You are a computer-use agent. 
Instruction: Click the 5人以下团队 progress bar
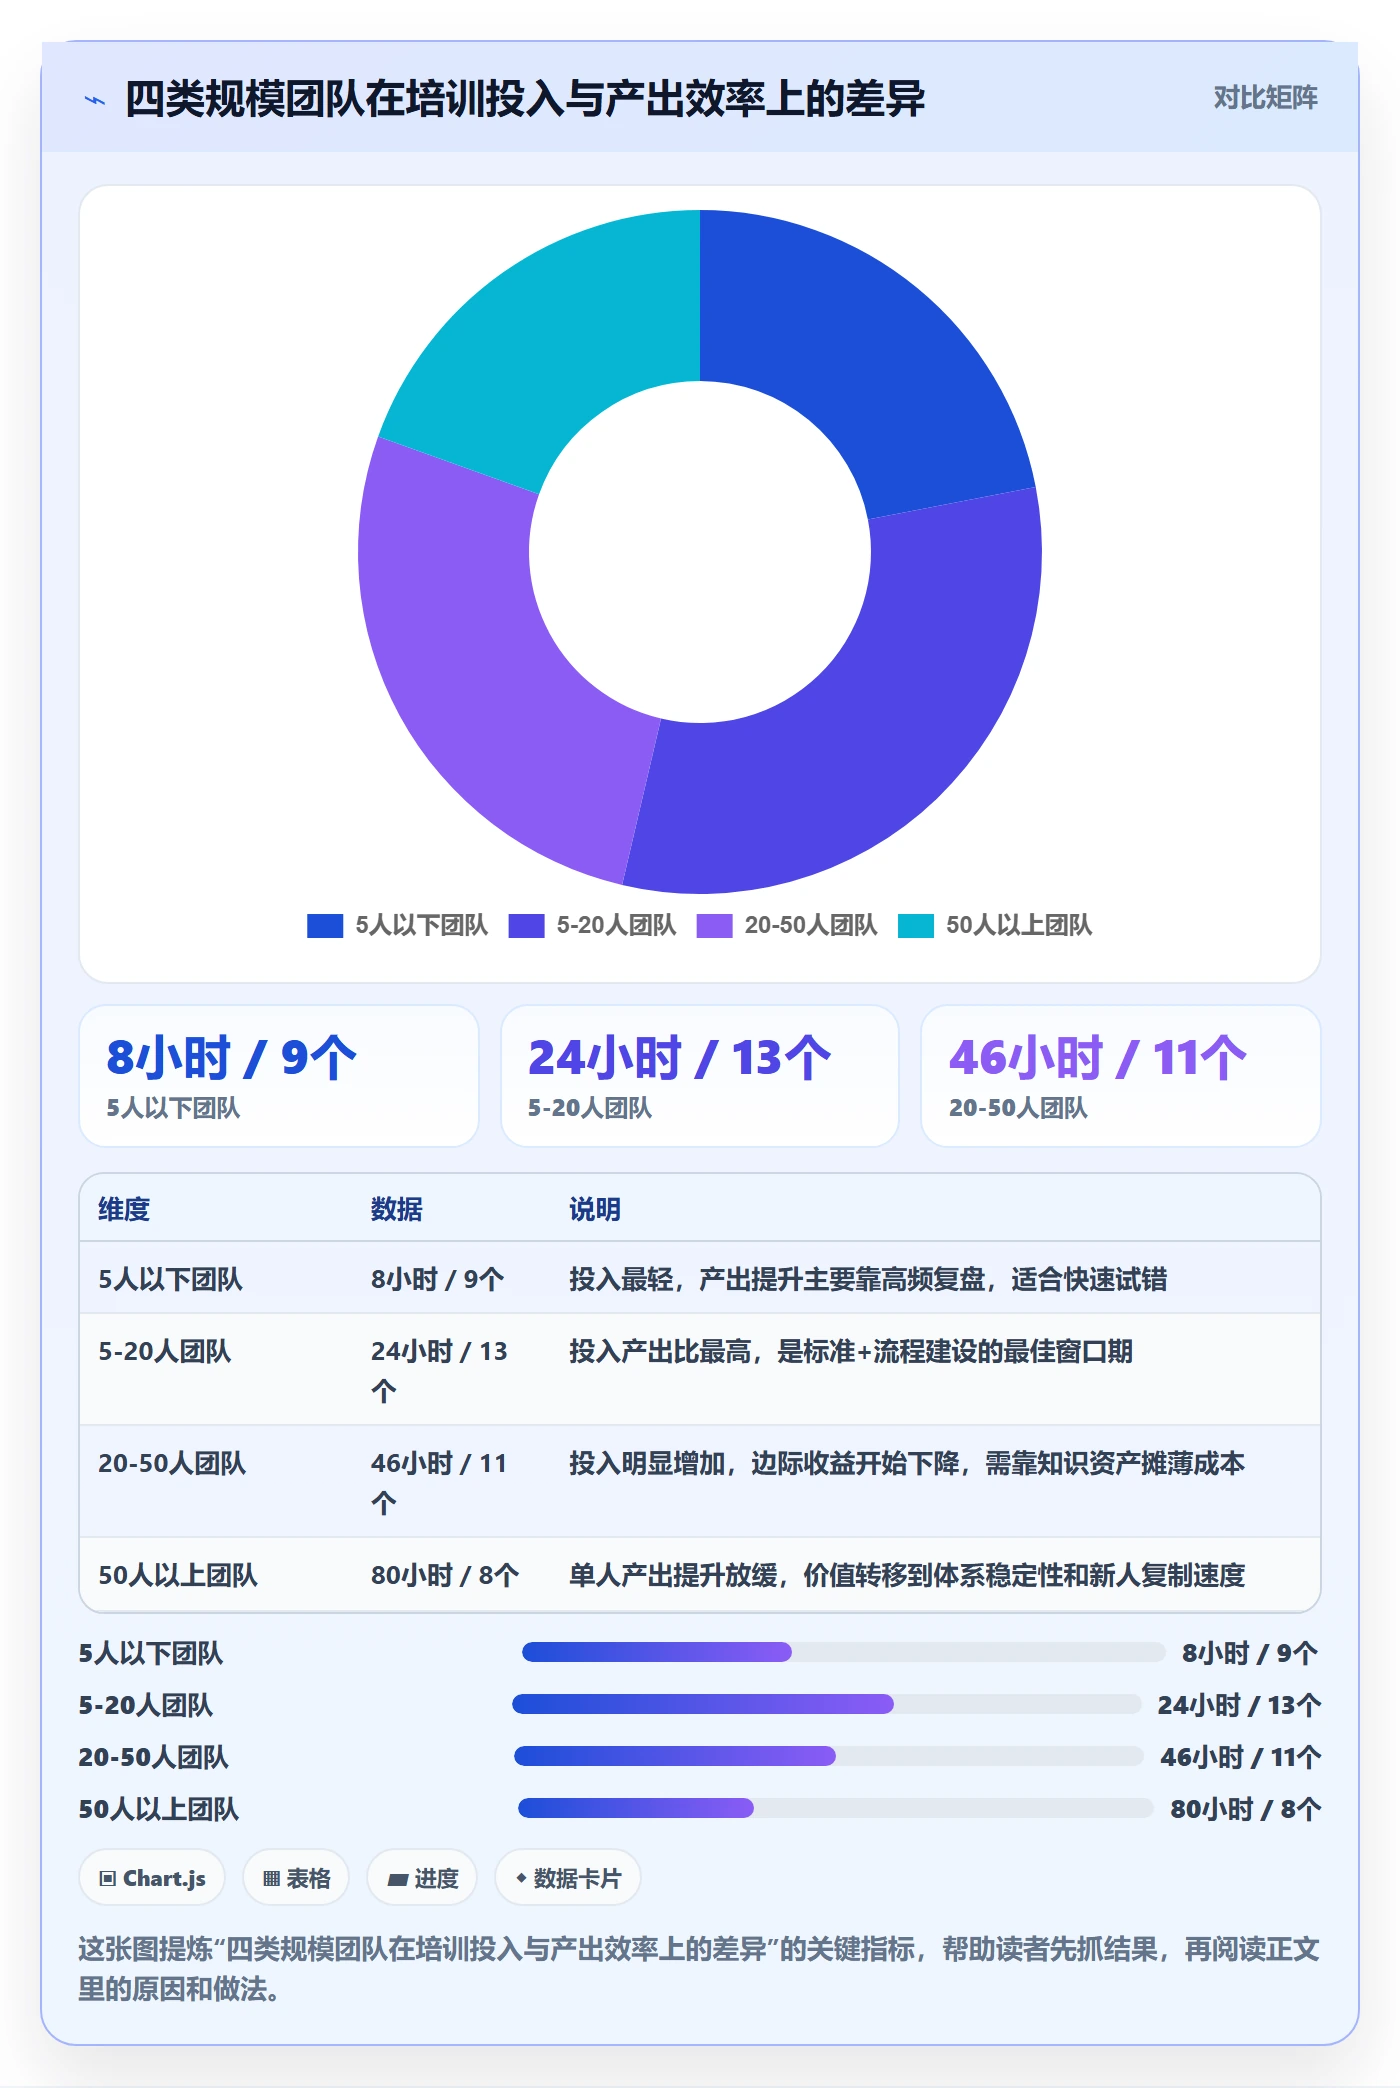click(844, 1652)
